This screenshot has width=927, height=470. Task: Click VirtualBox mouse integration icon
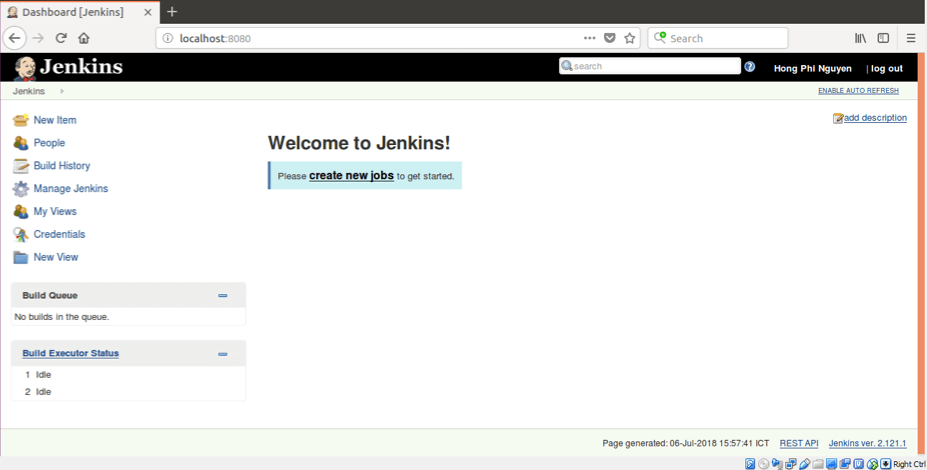point(872,463)
